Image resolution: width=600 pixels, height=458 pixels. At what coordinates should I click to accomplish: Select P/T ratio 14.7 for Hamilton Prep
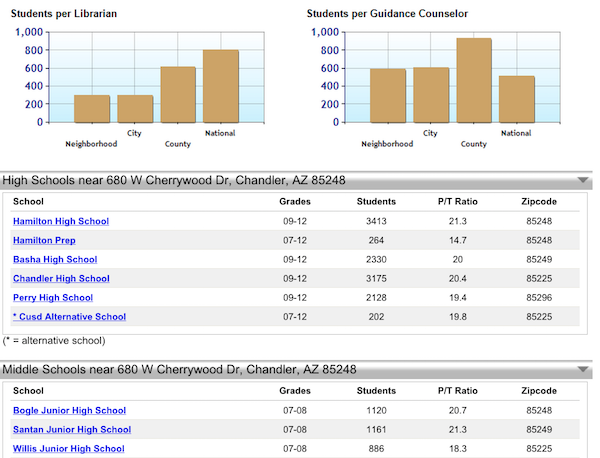pos(458,240)
